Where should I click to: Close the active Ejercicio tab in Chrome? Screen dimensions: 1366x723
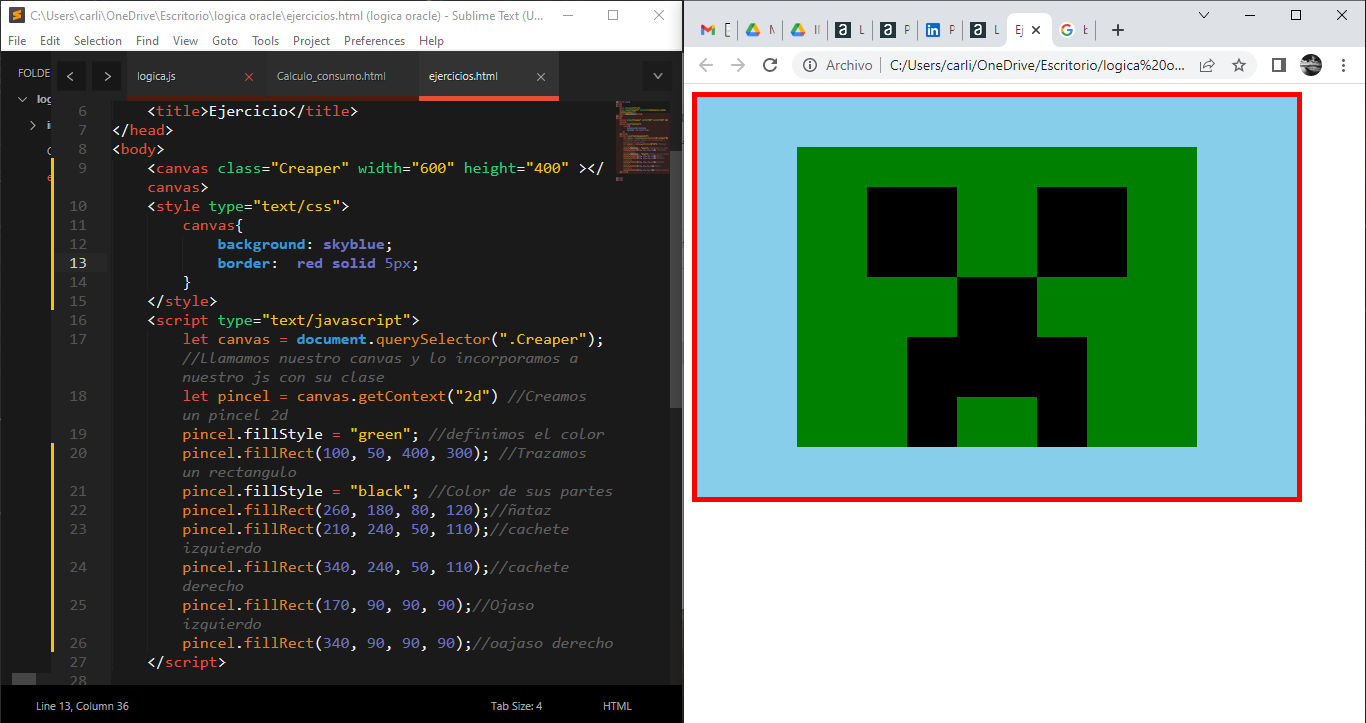(1036, 30)
